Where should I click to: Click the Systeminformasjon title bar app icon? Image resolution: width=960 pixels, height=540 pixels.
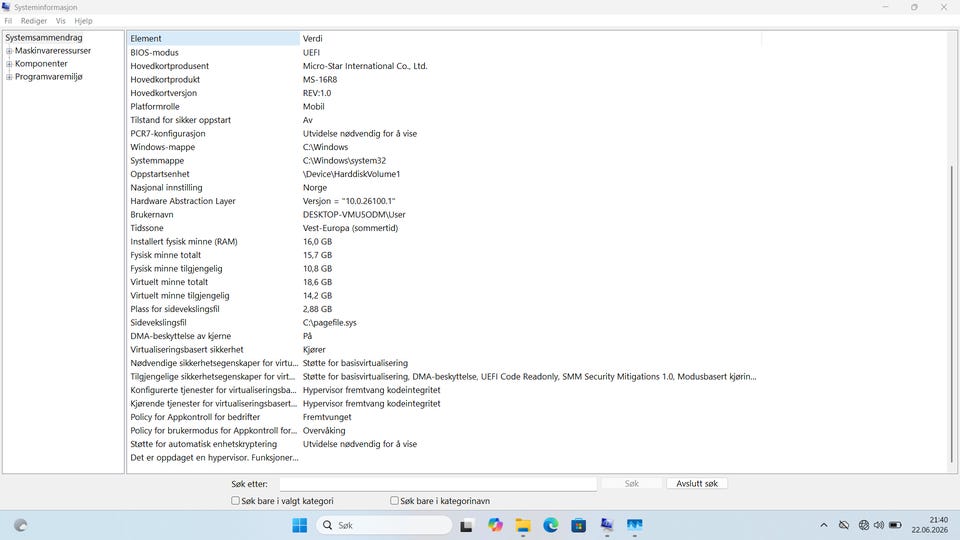pos(6,7)
